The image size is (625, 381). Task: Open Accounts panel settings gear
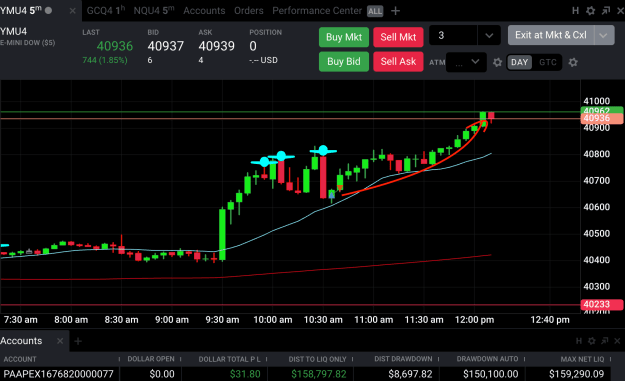pyautogui.click(x=592, y=341)
